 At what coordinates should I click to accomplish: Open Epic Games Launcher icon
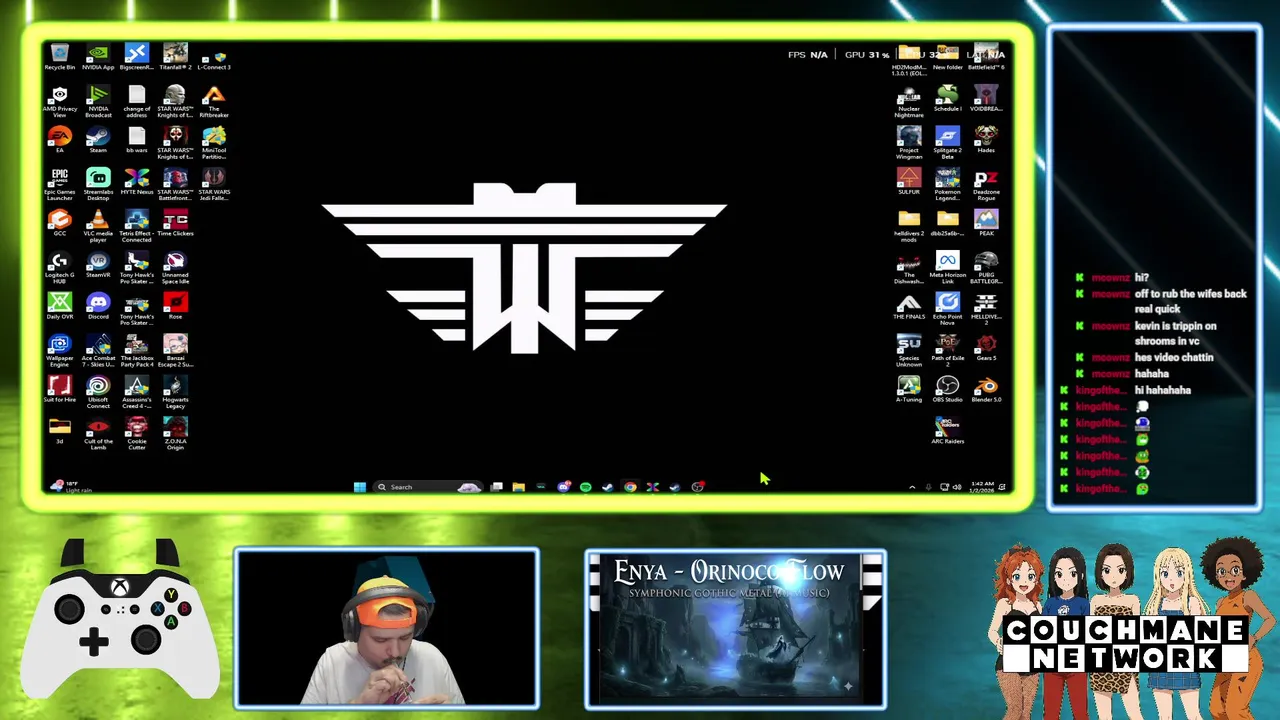pos(59,184)
